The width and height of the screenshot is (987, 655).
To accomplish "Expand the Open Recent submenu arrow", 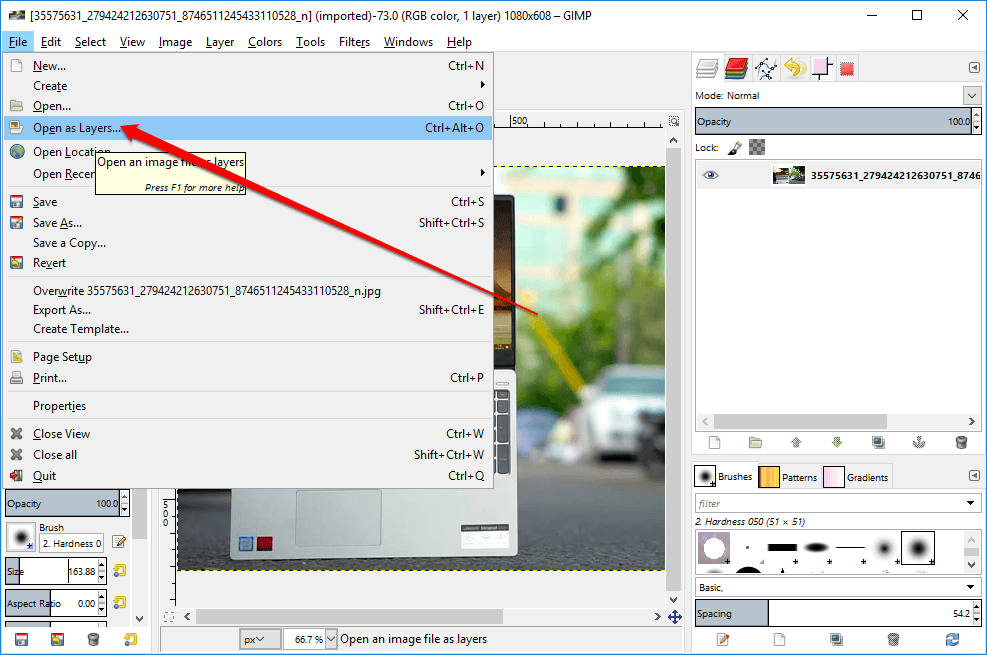I will pyautogui.click(x=482, y=172).
